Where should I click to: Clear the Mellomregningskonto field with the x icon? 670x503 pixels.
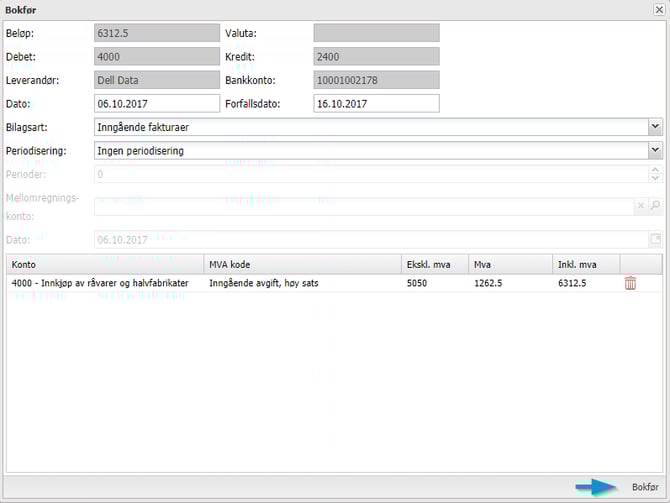point(641,206)
